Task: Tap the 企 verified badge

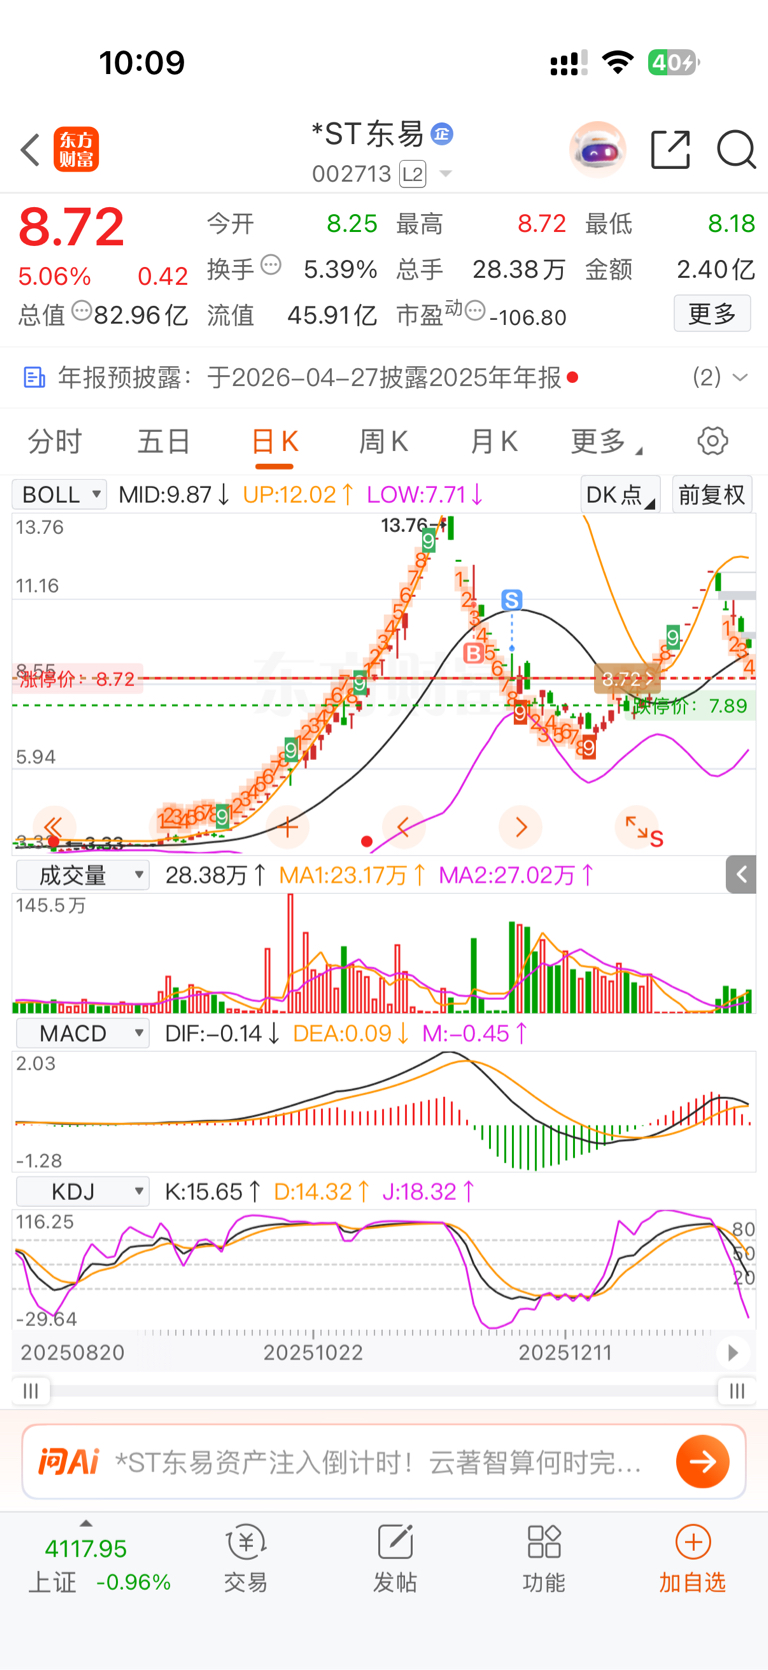Action: pyautogui.click(x=442, y=133)
